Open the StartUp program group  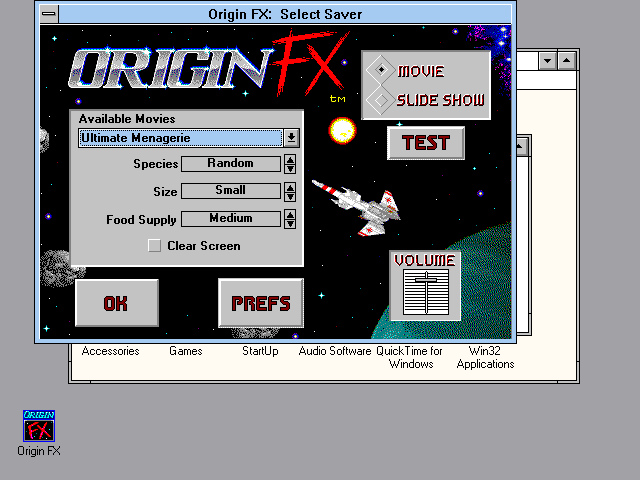click(260, 351)
